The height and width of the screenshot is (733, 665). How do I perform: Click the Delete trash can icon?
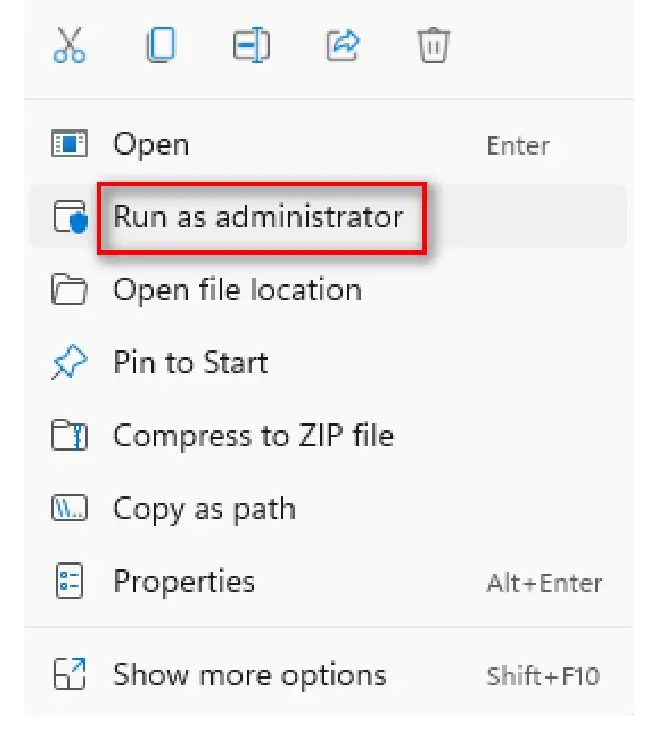tap(433, 46)
